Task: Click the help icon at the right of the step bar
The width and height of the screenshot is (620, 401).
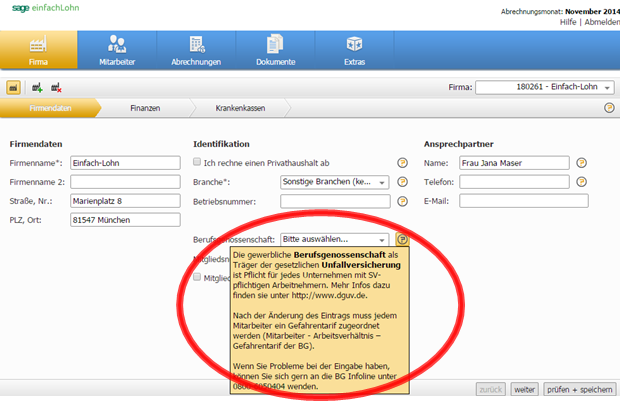Action: pyautogui.click(x=609, y=108)
